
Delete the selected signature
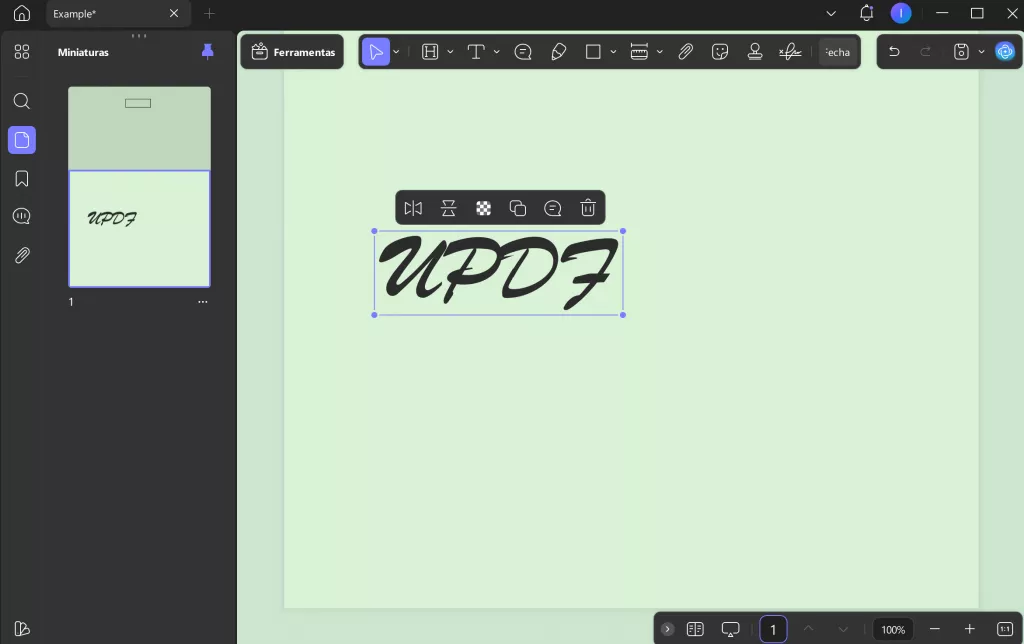(588, 208)
